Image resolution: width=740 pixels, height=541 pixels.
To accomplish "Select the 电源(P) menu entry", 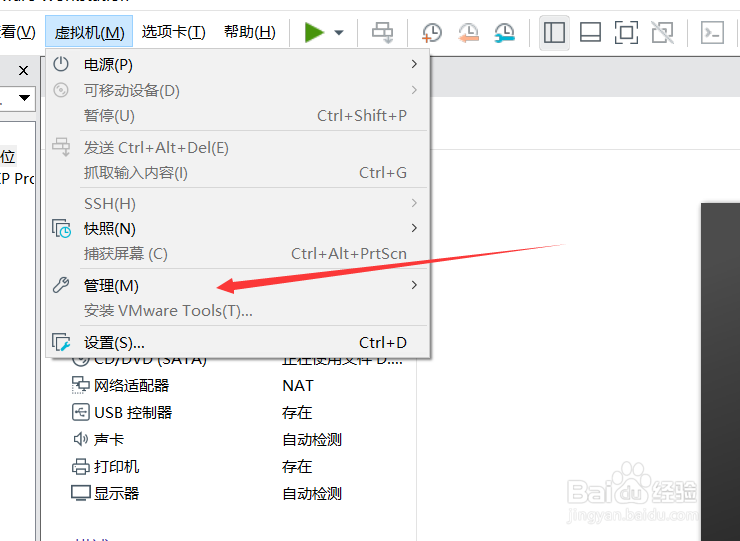I will (238, 65).
